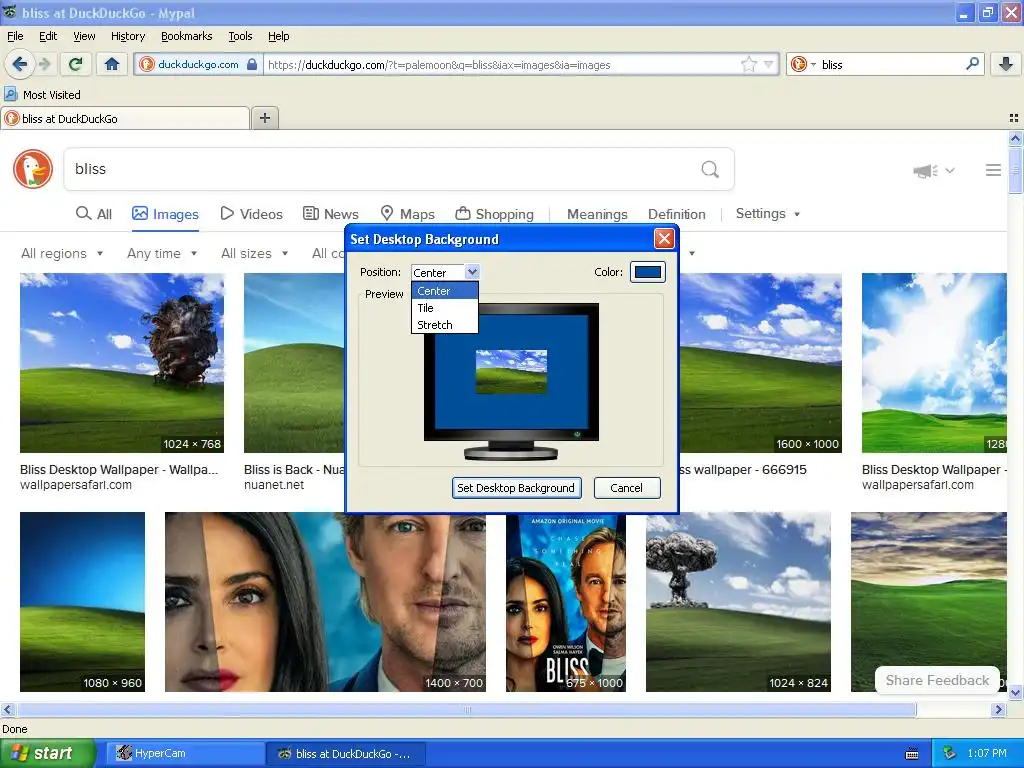This screenshot has height=768, width=1024.
Task: Open a new tab with plus button
Action: click(264, 118)
